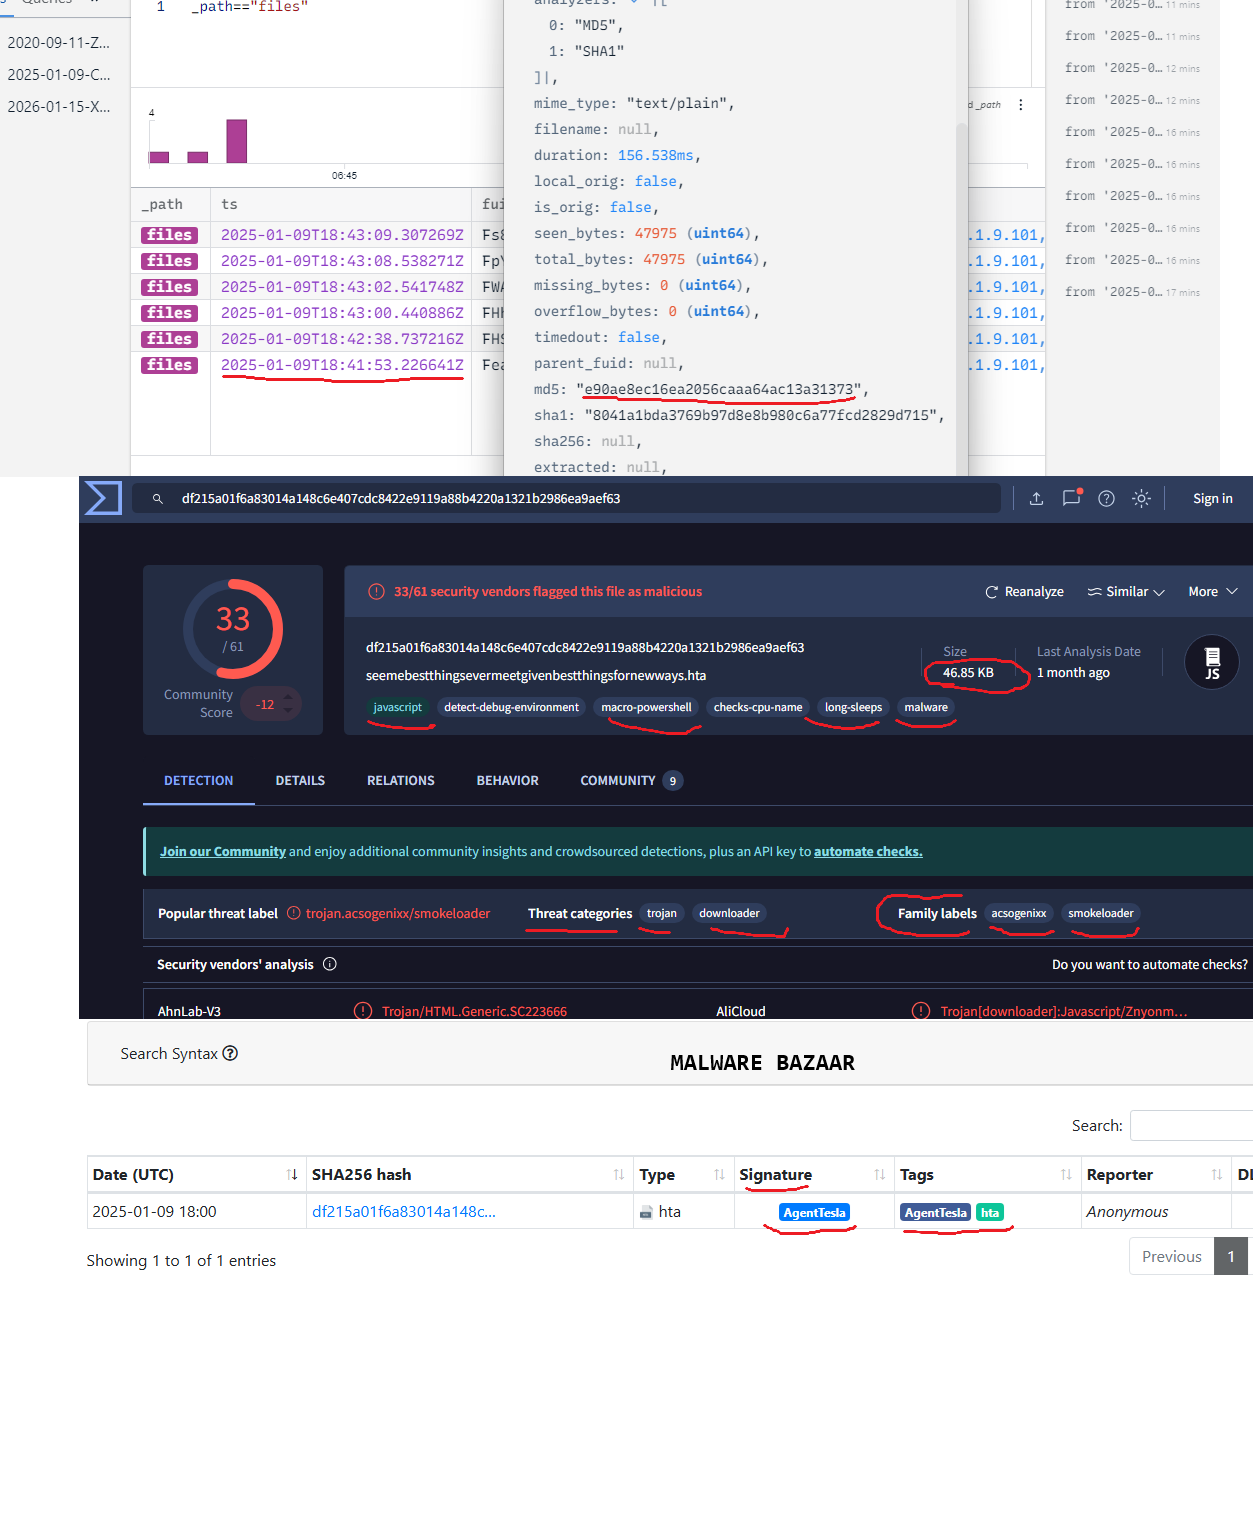Click timestamp 2025-01-09T18:43:09.307269Z row
This screenshot has width=1253, height=1521.
[342, 235]
